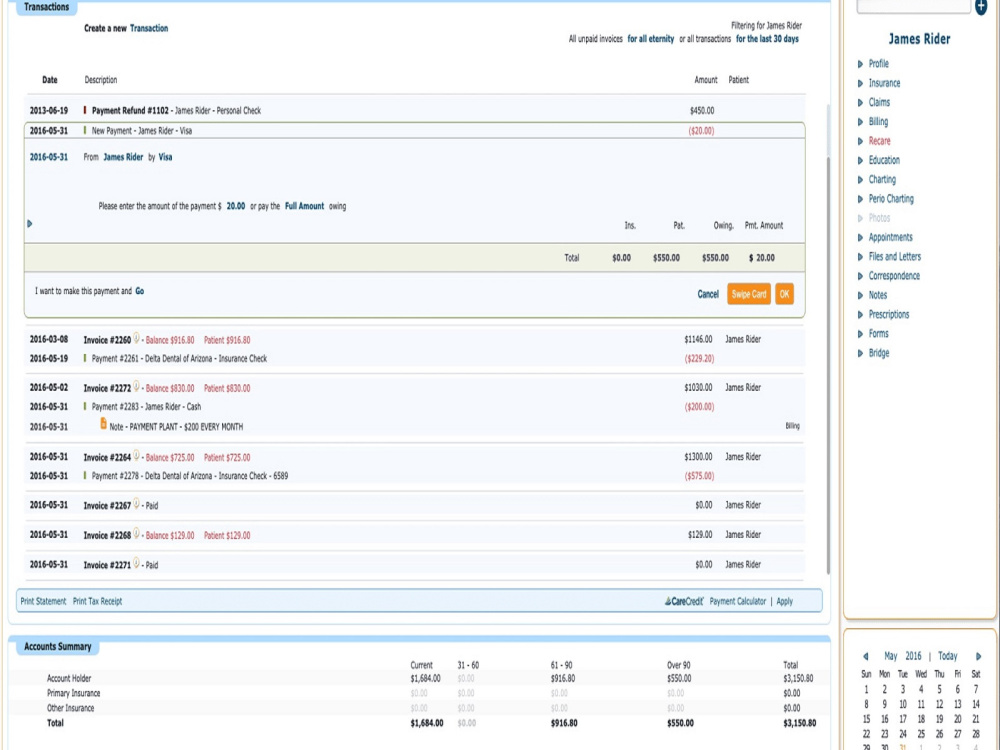The image size is (1000, 750).
Task: Open Bridge section in sidebar
Action: click(878, 353)
